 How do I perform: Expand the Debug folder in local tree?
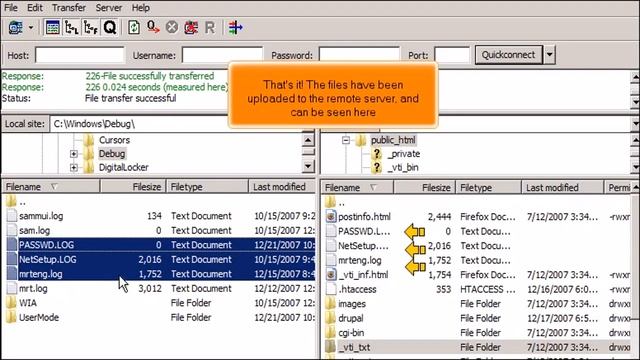(73, 154)
